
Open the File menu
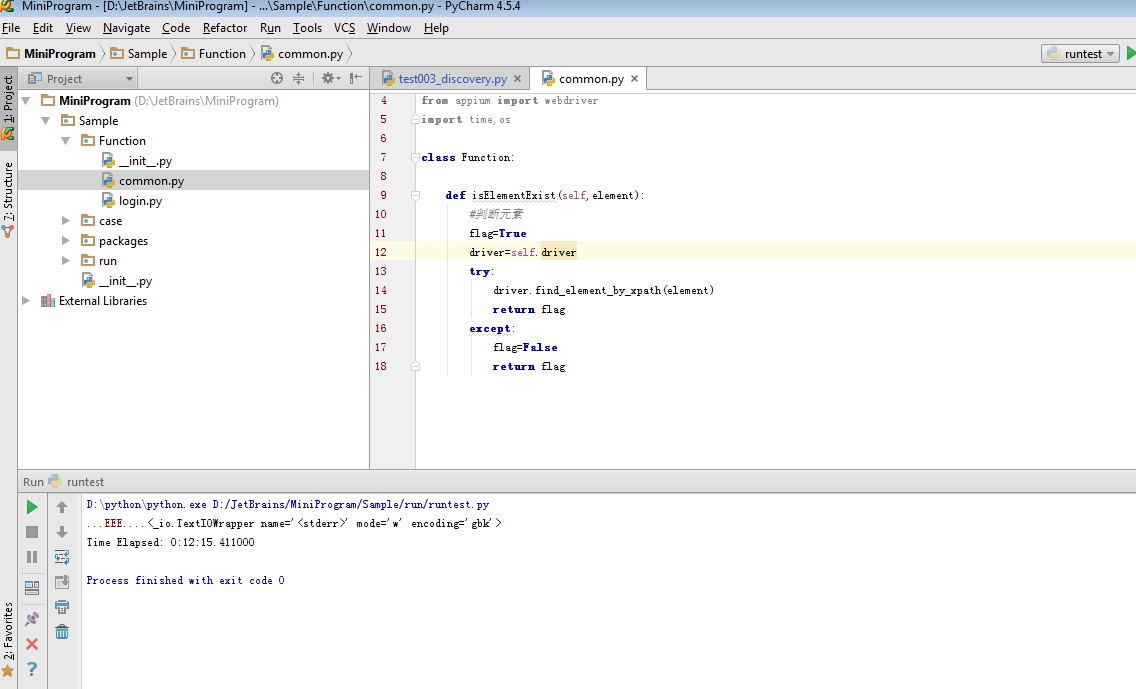pyautogui.click(x=11, y=28)
